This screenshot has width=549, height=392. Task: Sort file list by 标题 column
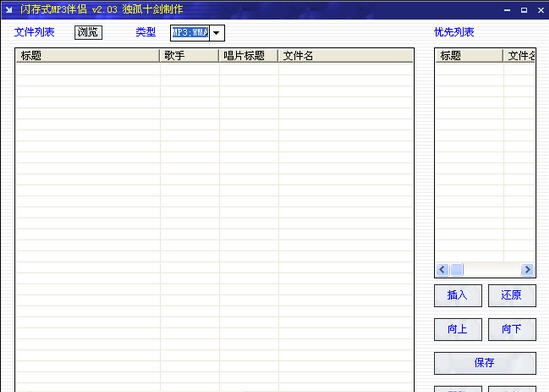[x=88, y=56]
